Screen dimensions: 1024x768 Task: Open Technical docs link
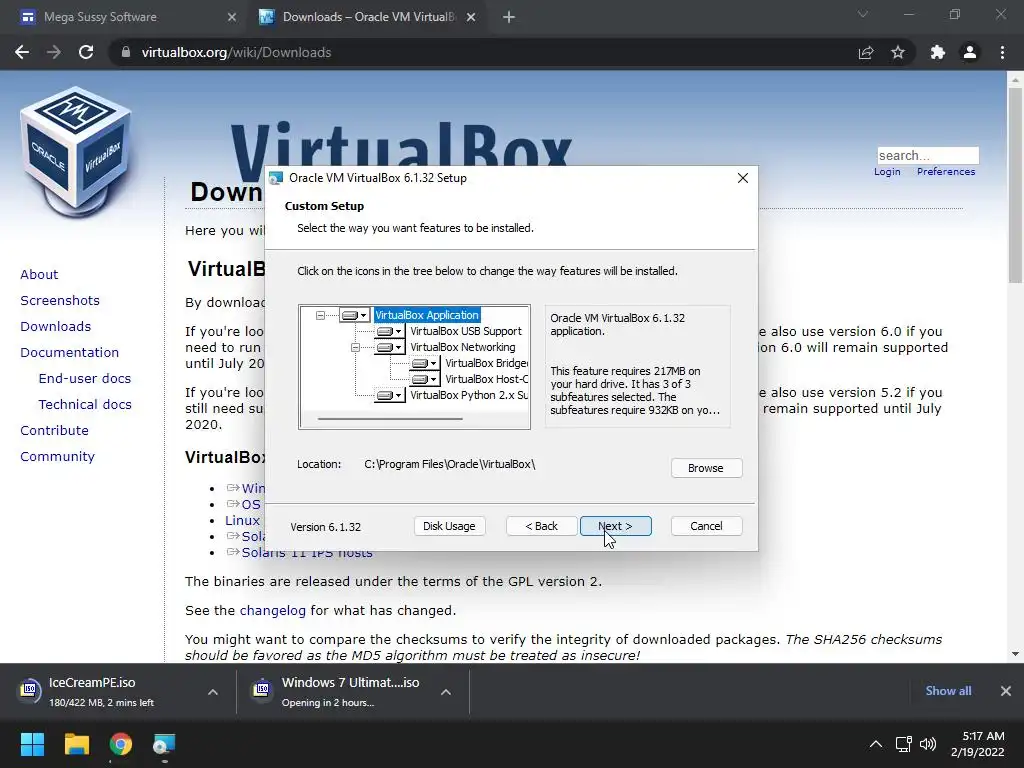(85, 405)
